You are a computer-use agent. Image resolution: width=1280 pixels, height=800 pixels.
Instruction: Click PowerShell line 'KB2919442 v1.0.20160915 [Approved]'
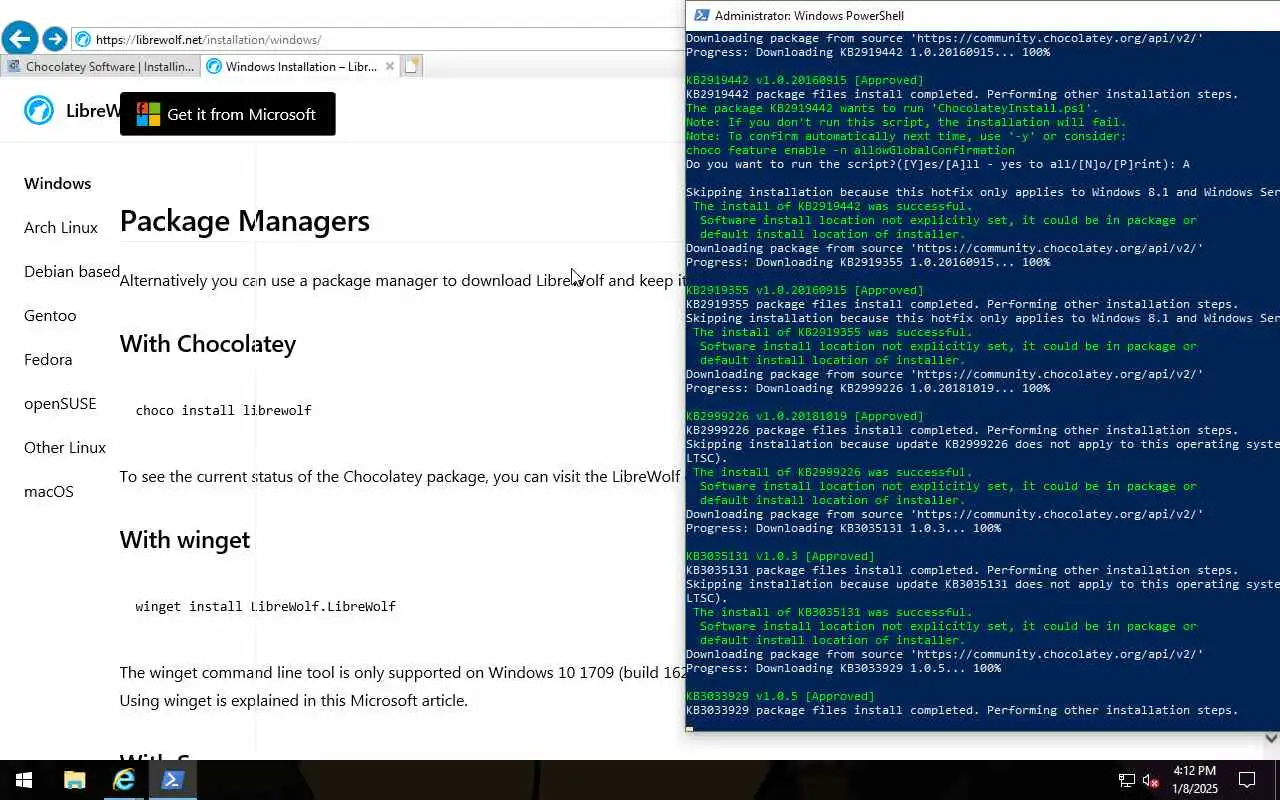click(x=805, y=80)
